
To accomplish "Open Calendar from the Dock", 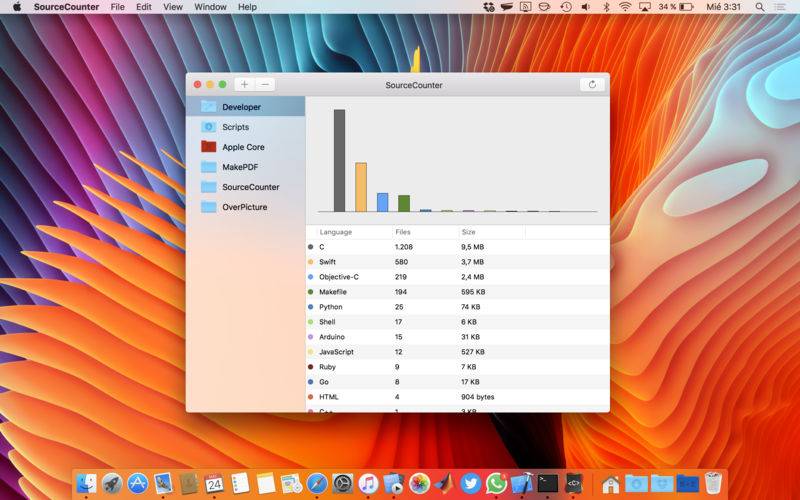I will point(214,483).
